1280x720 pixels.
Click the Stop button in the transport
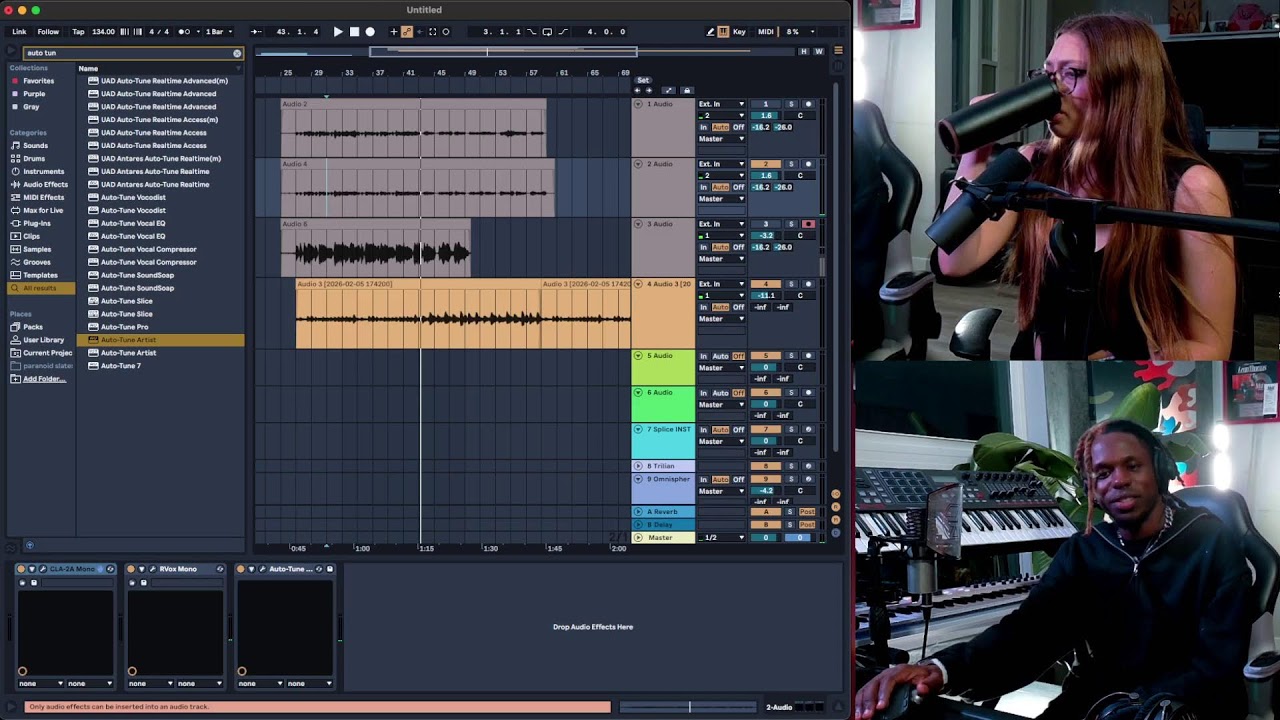(x=354, y=32)
